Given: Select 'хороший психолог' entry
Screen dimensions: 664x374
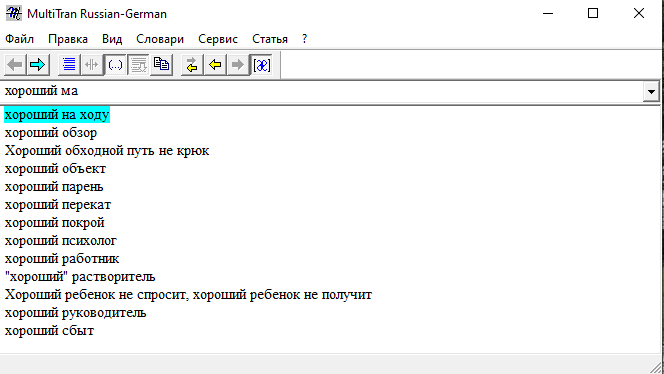Looking at the screenshot, I should click(x=61, y=241).
